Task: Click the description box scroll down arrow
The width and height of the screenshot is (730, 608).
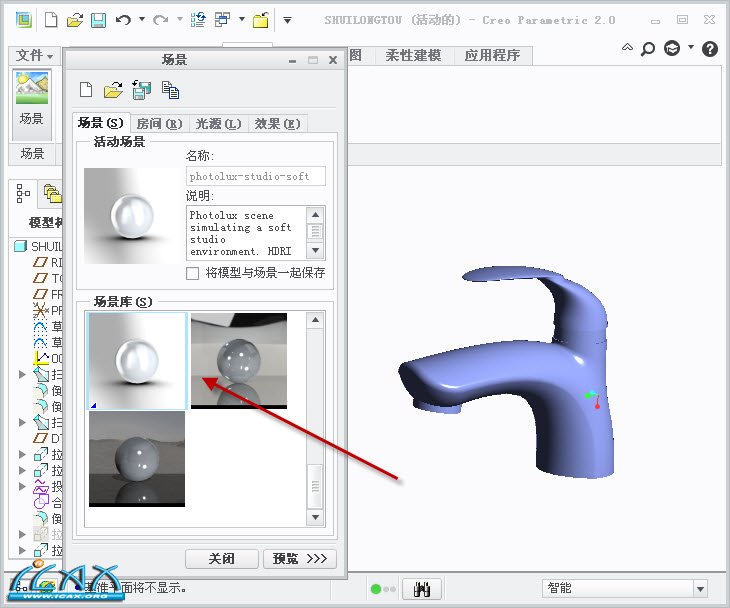Action: [316, 250]
